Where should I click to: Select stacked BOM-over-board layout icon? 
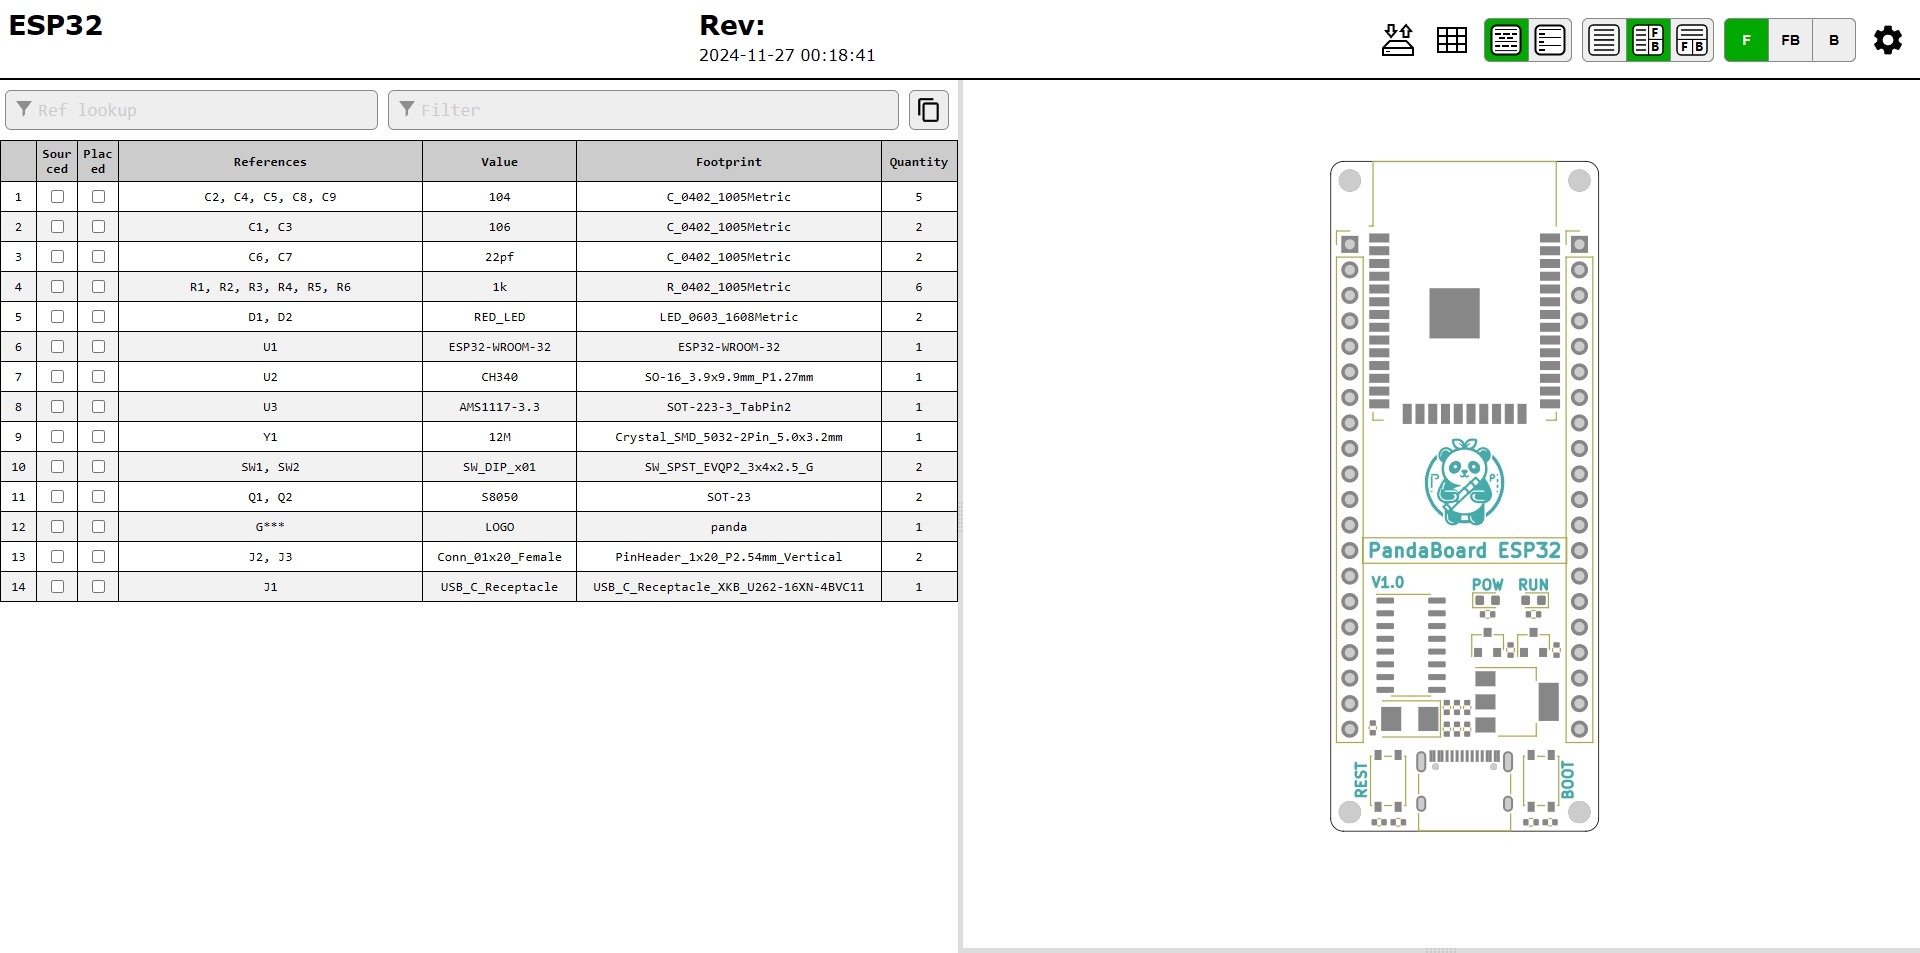point(1692,40)
